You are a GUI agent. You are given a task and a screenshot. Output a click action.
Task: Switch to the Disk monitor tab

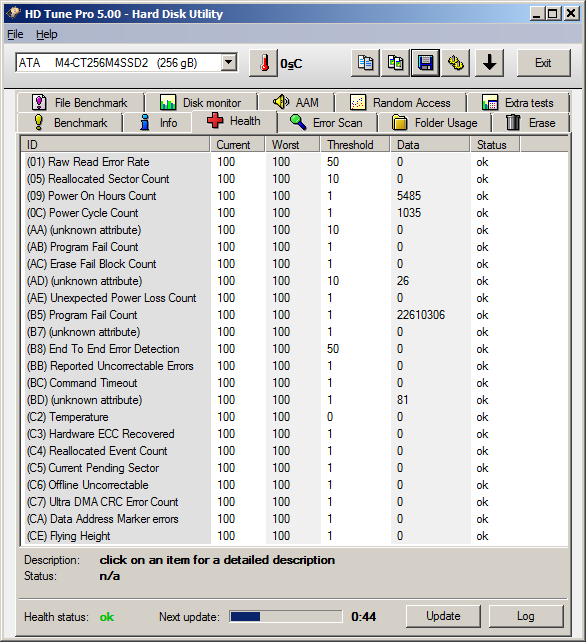[x=201, y=102]
